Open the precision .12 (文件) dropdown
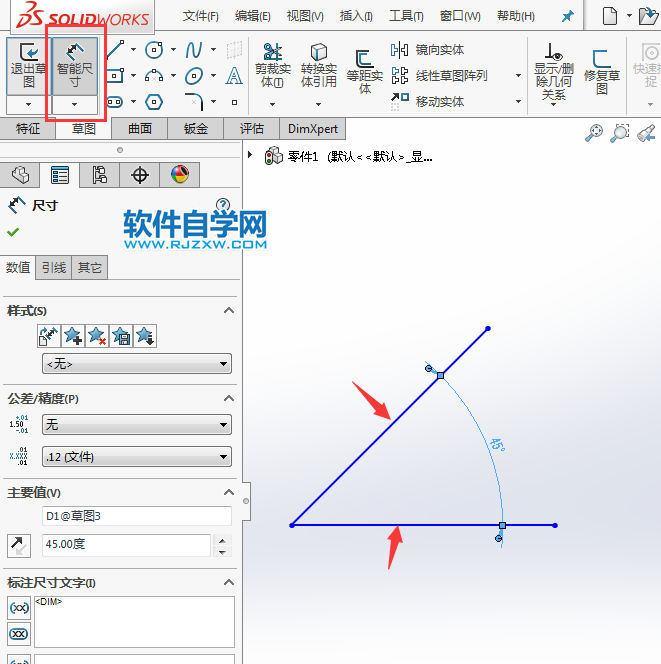The image size is (661, 664). point(137,456)
